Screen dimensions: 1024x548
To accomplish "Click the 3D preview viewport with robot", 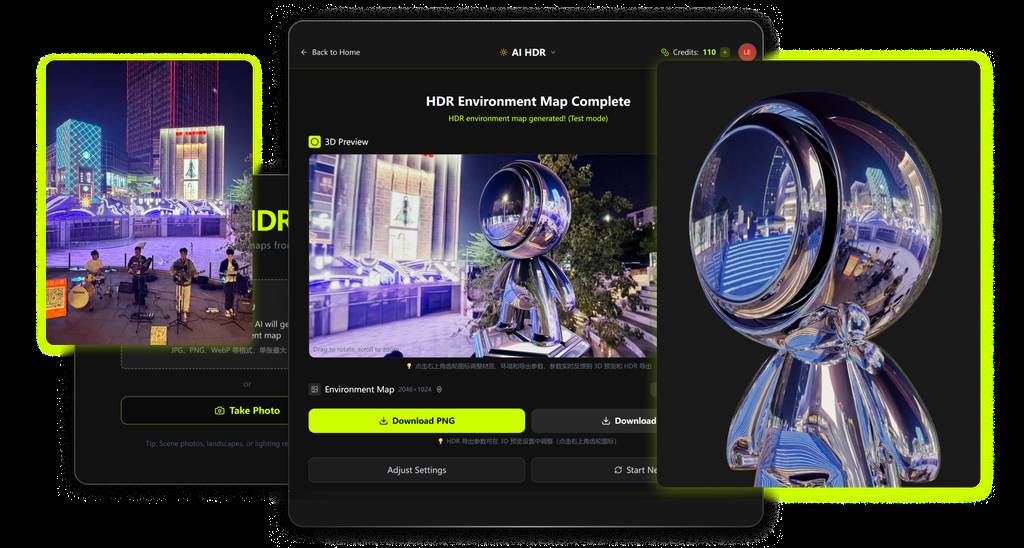I will pos(483,256).
